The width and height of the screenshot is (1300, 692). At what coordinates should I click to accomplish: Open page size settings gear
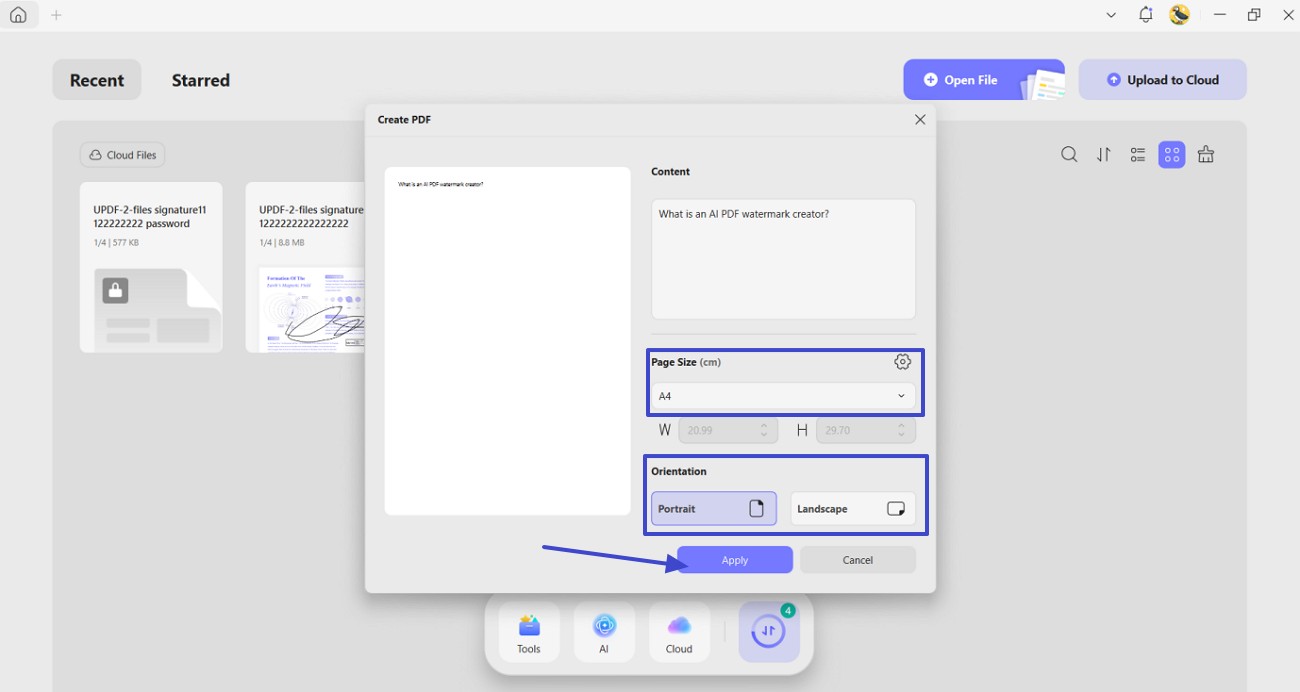click(902, 362)
